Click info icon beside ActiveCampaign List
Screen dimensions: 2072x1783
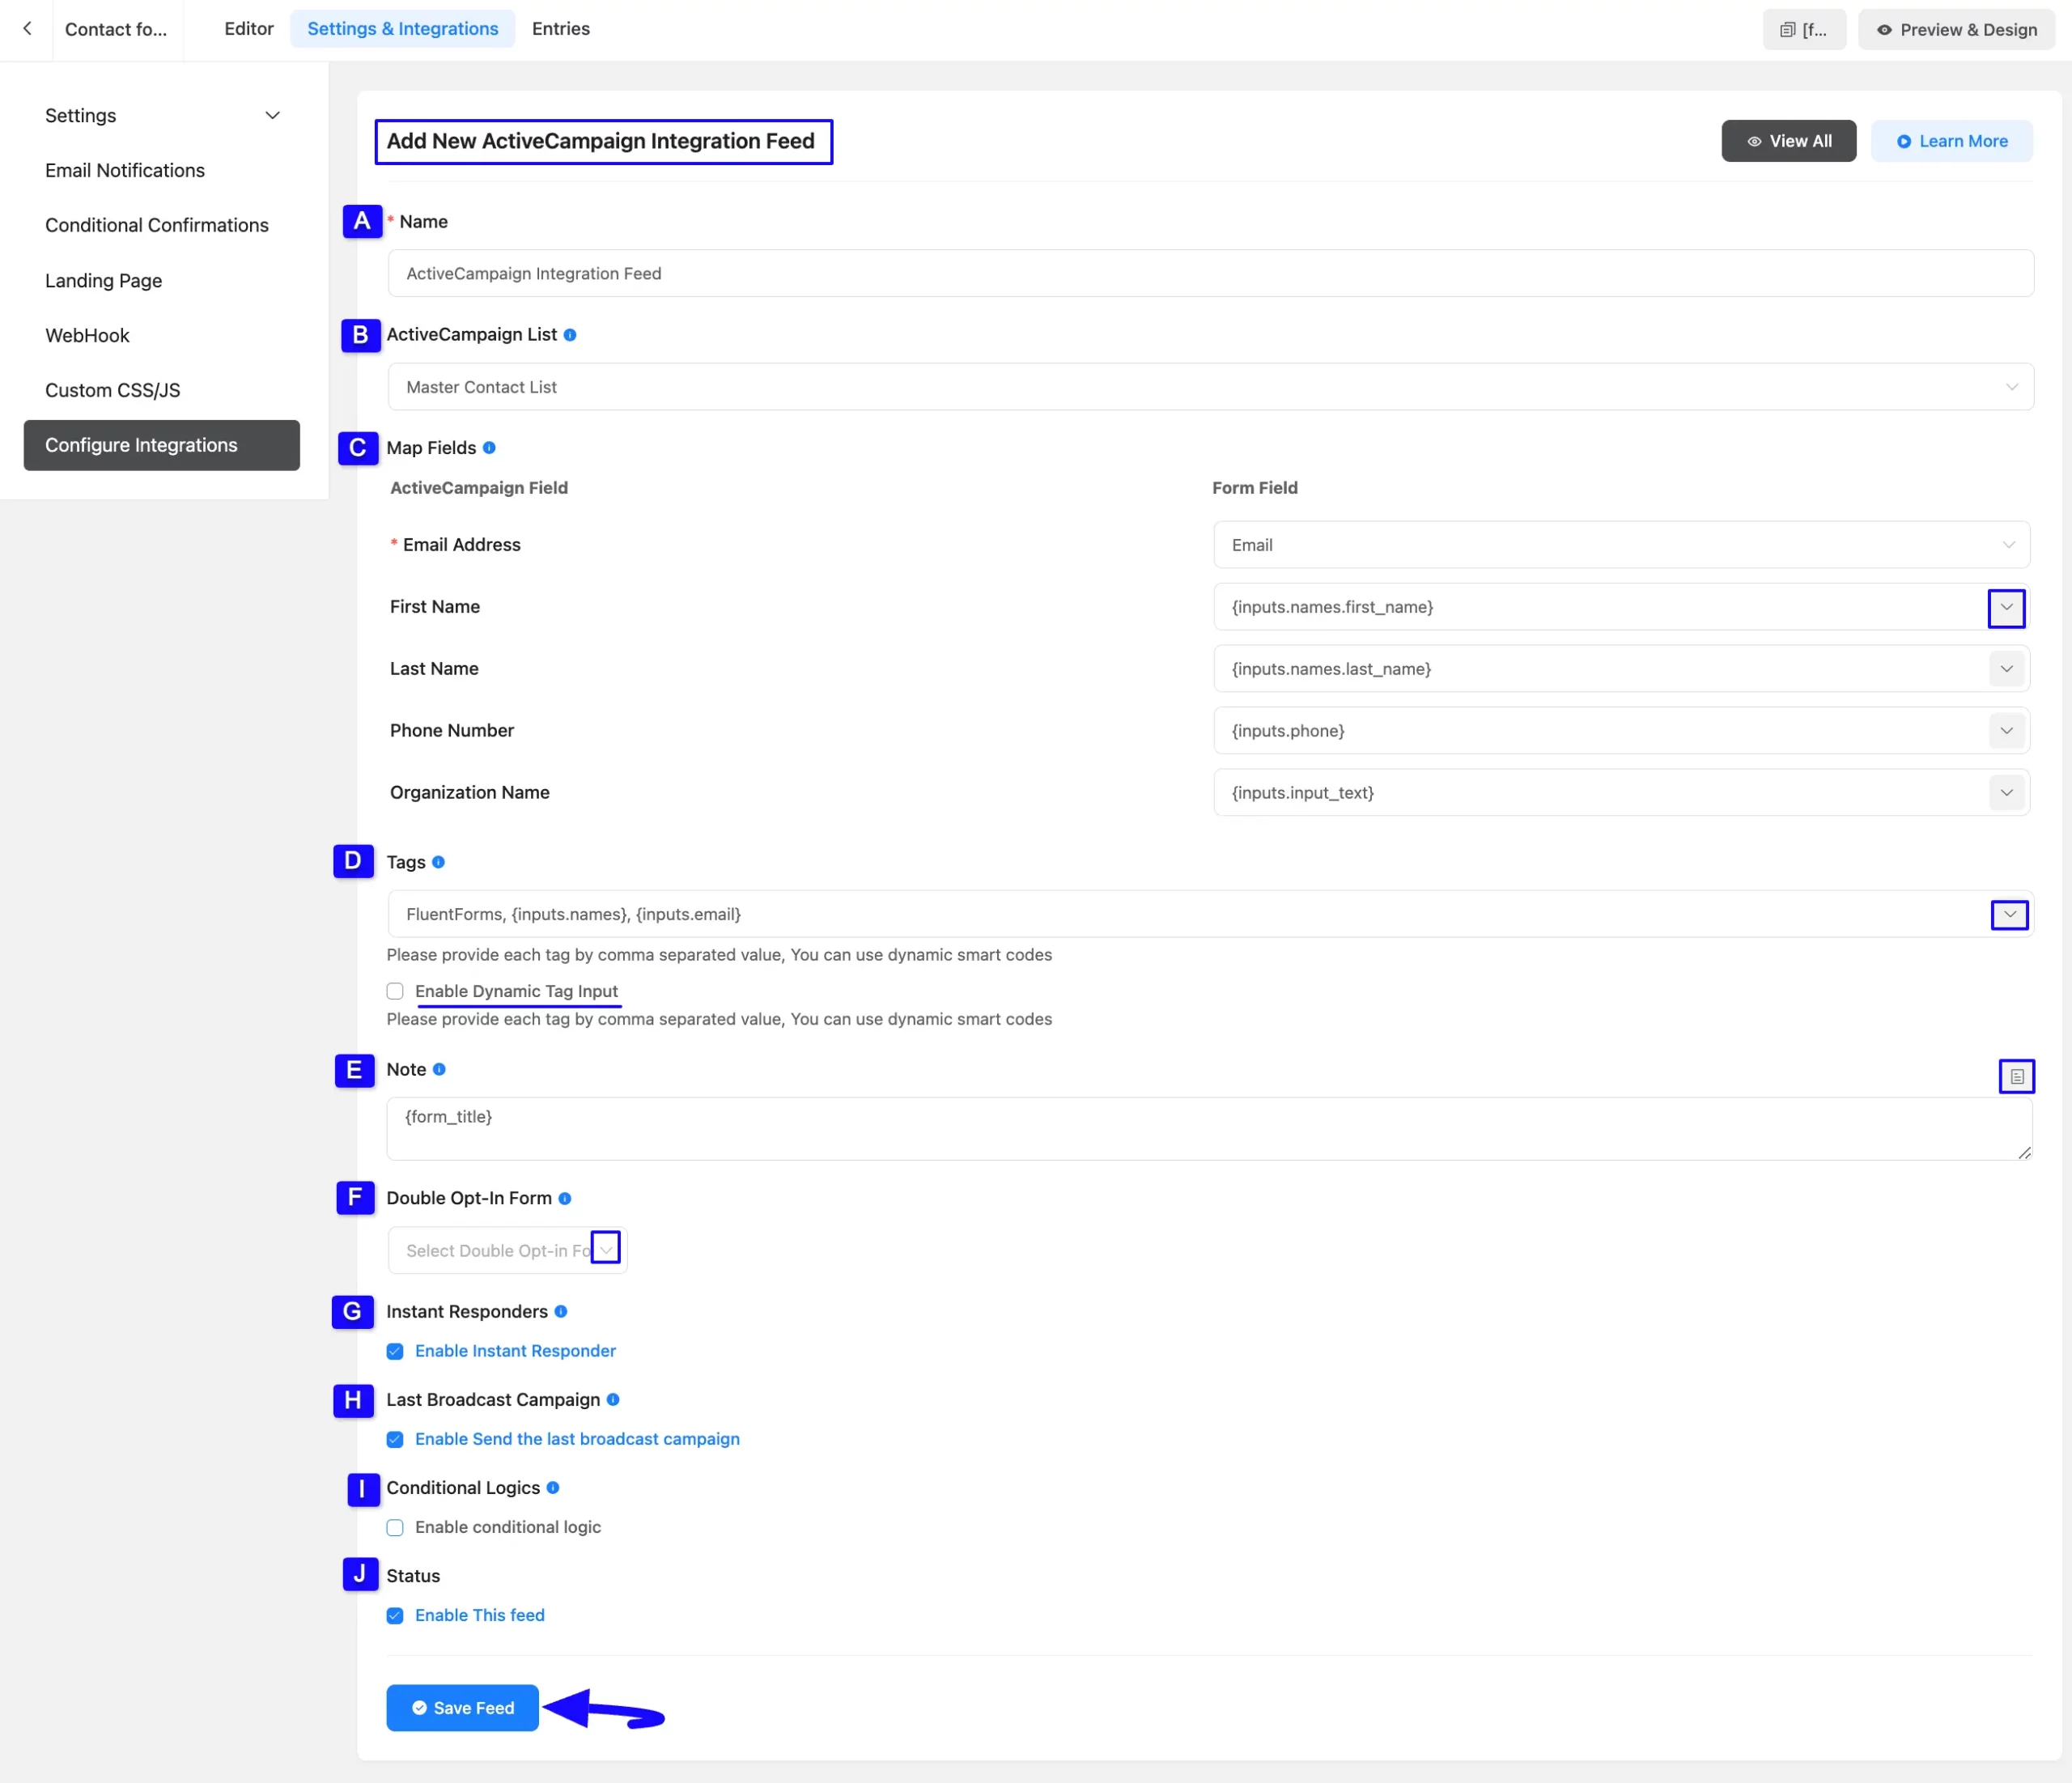coord(570,335)
